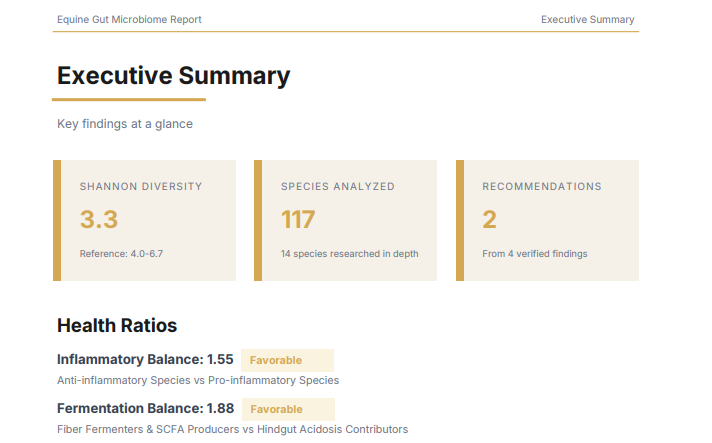The width and height of the screenshot is (712, 443).
Task: Click the 'Executive Summary' header label at top right
Action: pos(587,20)
